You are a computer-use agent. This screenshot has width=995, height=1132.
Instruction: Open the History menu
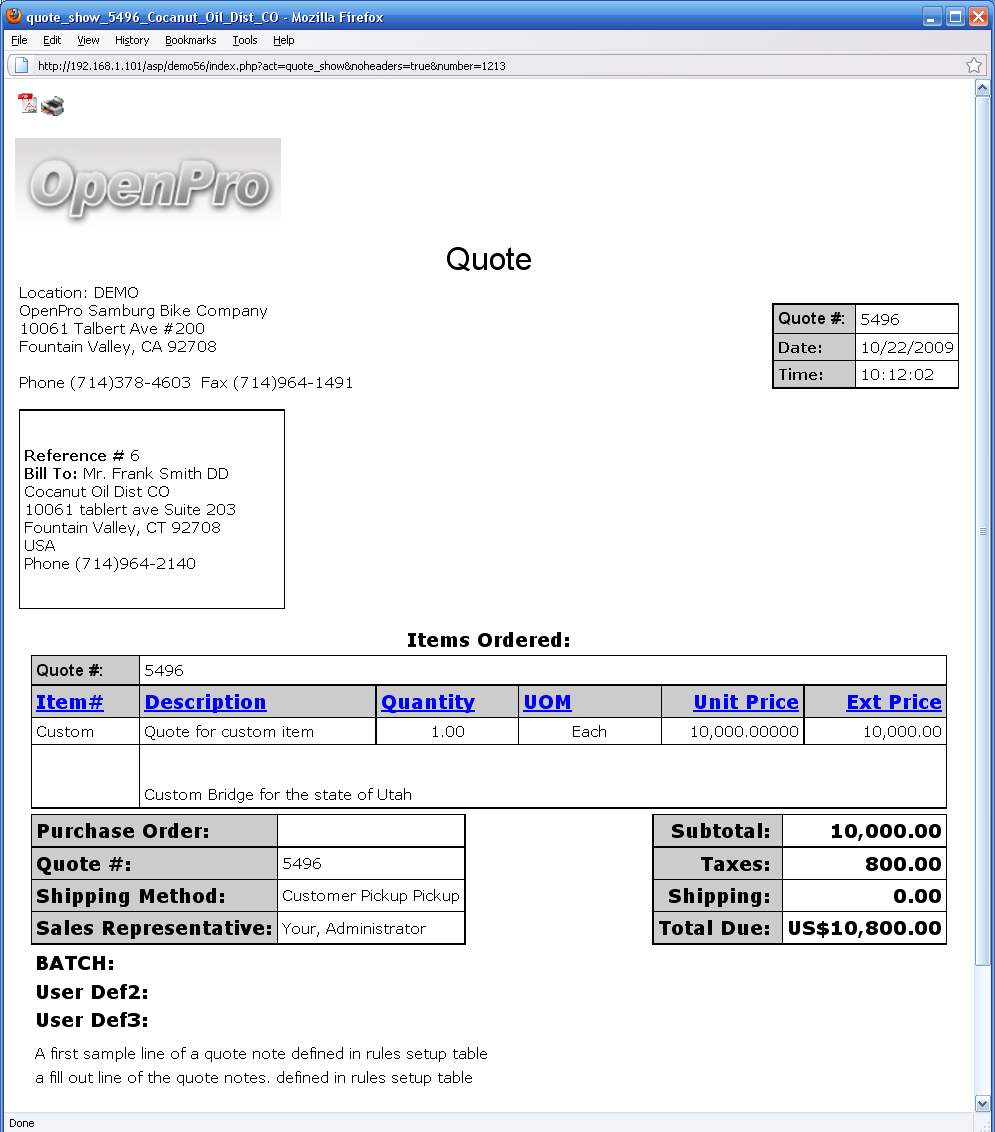pyautogui.click(x=131, y=40)
